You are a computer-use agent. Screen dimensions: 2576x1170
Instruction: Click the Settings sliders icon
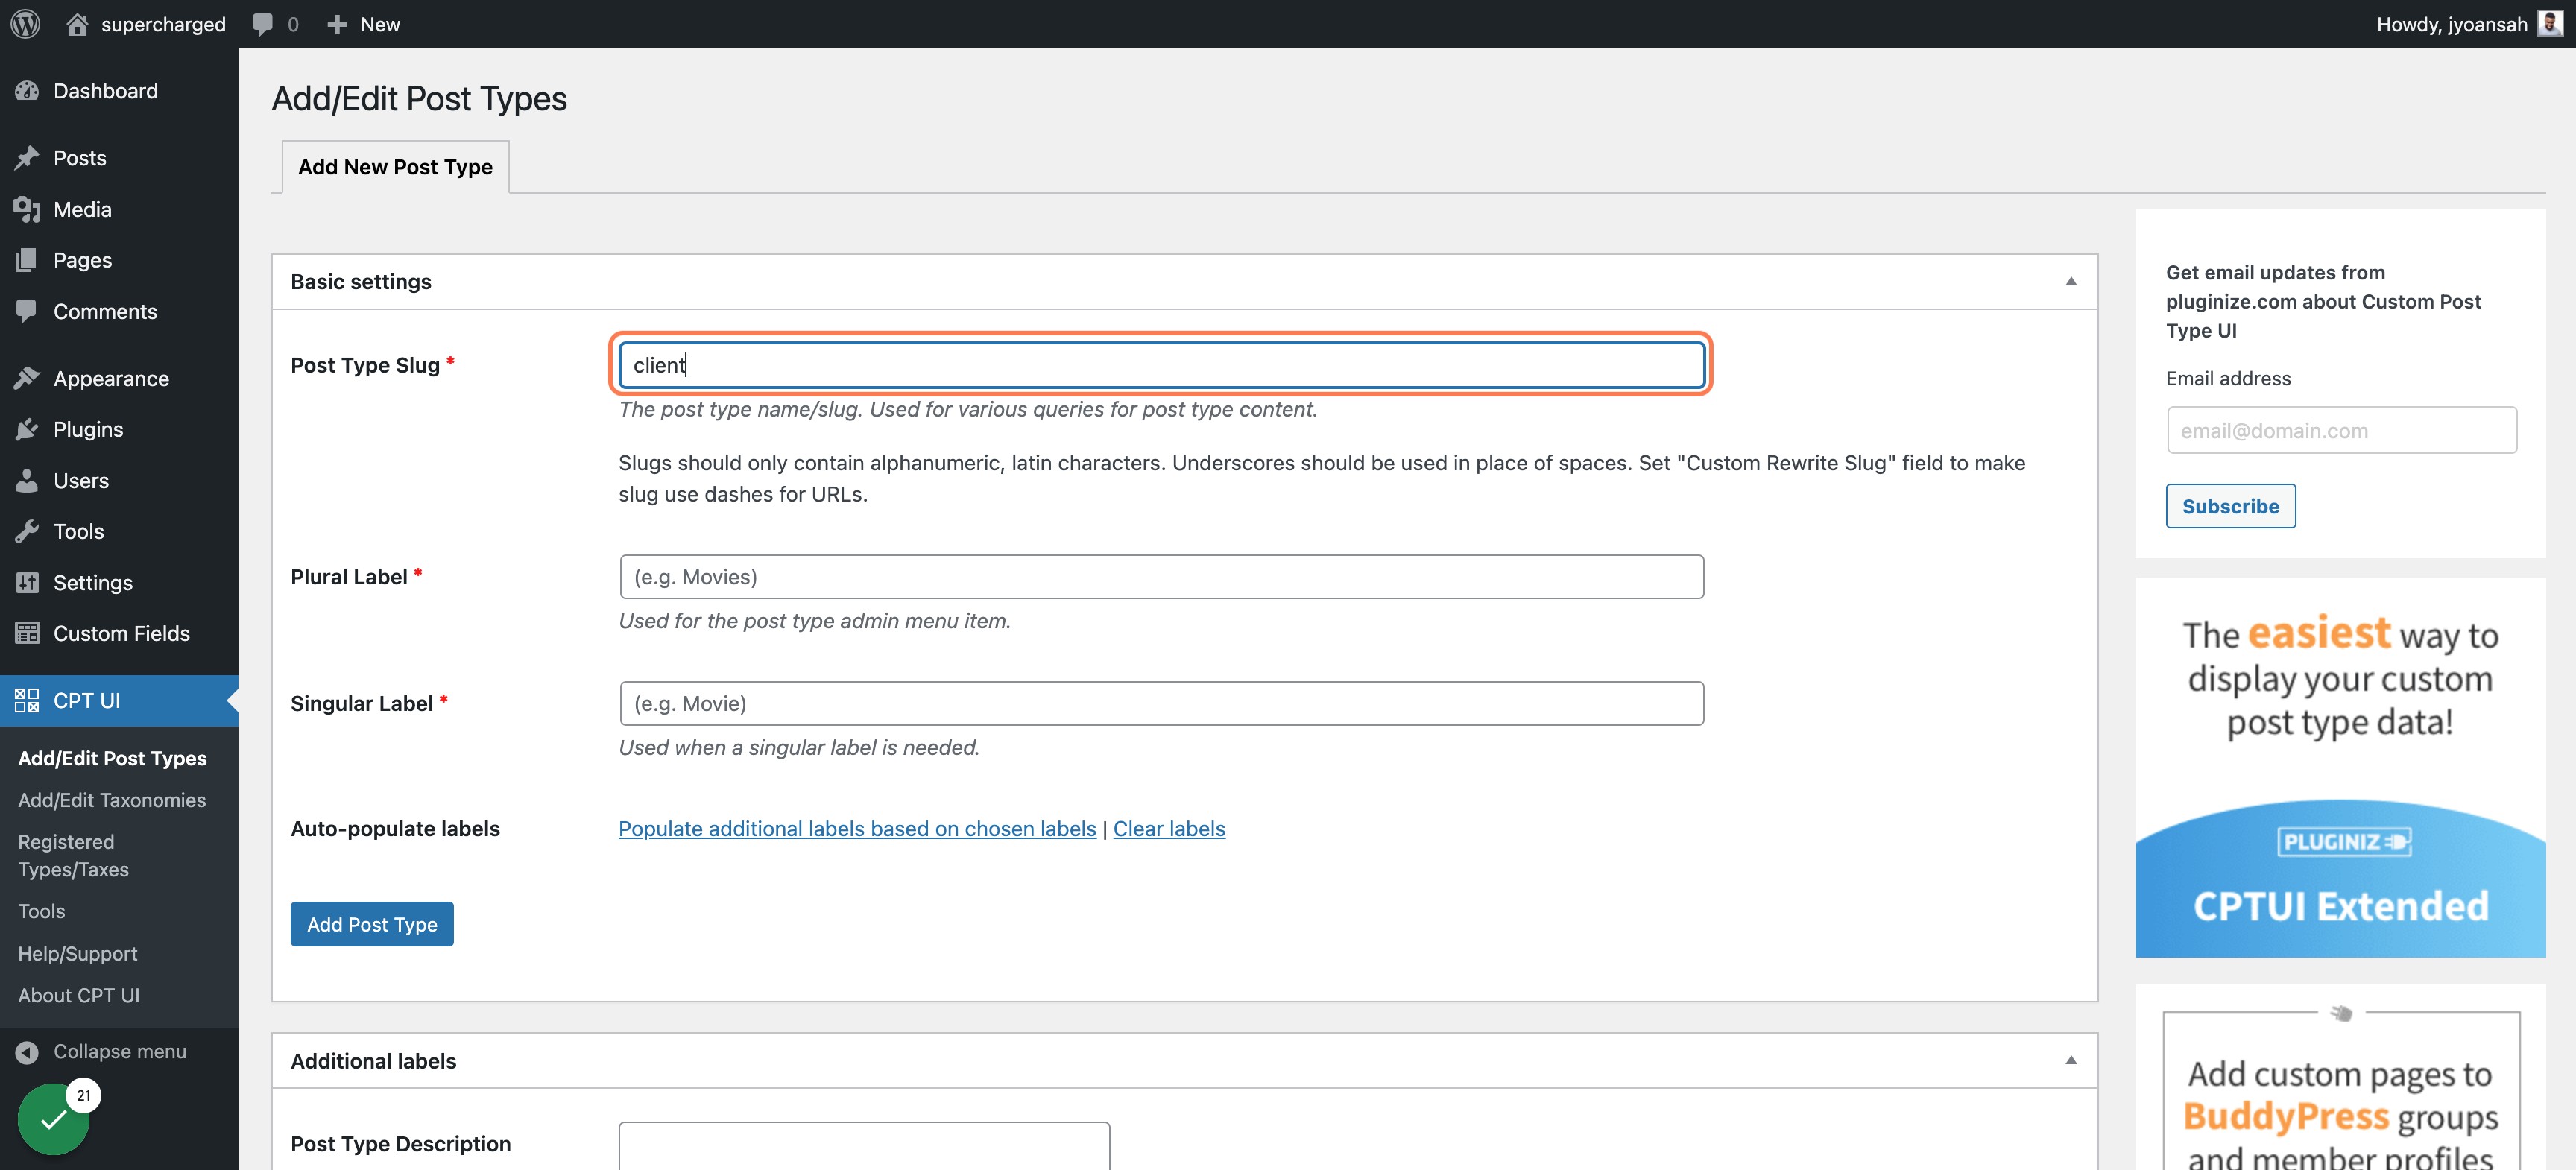coord(27,582)
